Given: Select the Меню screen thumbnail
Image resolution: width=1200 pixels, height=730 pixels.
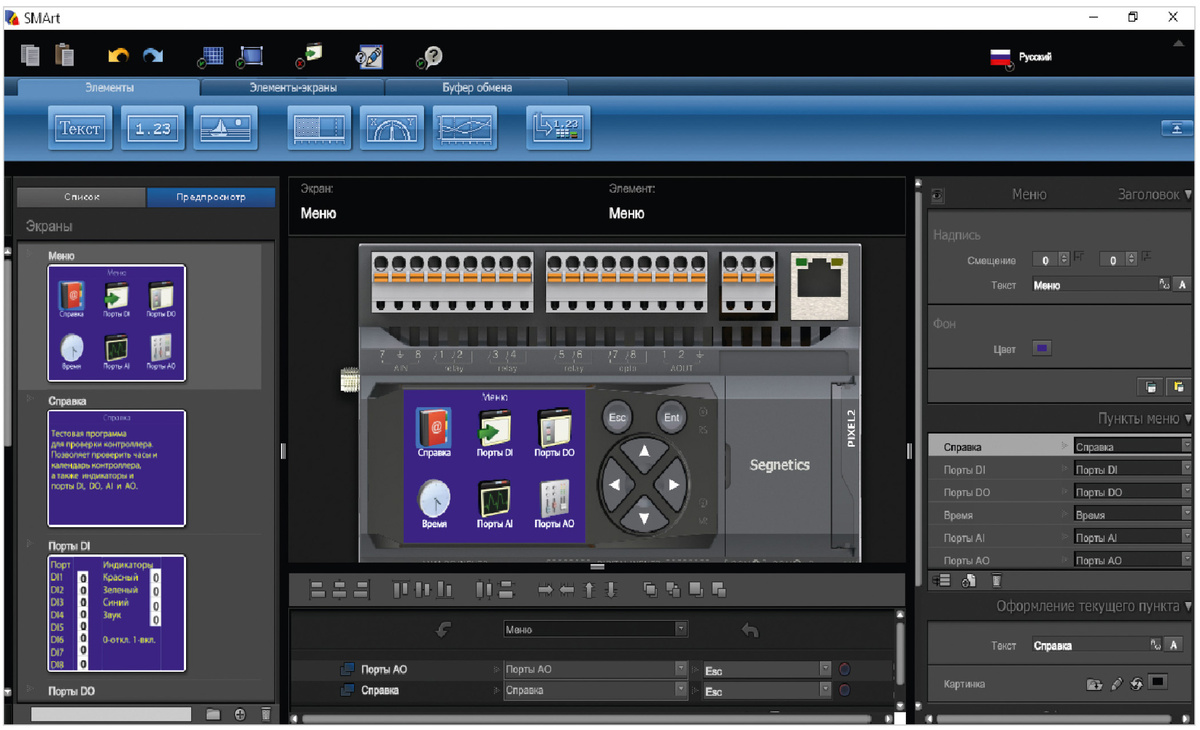Looking at the screenshot, I should click(117, 322).
